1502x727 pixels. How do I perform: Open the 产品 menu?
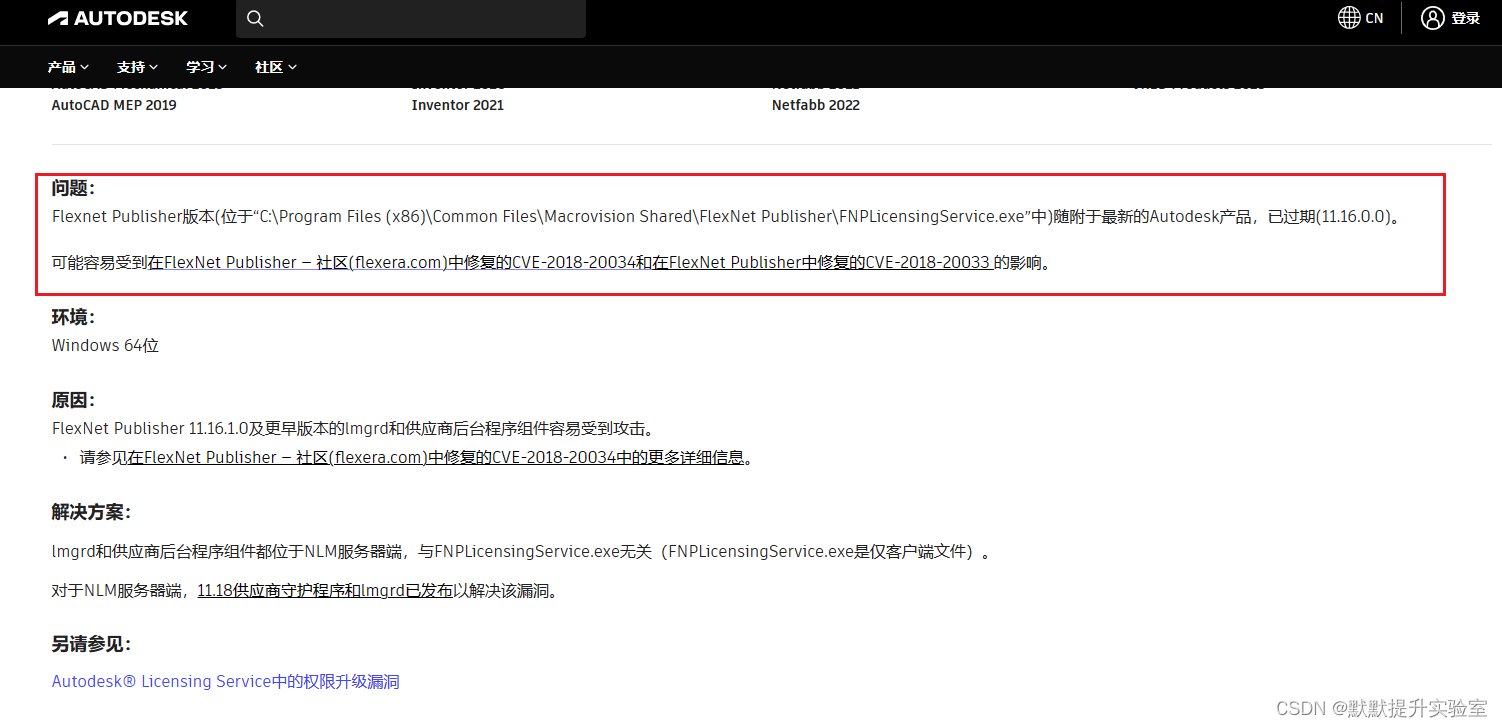[x=68, y=67]
